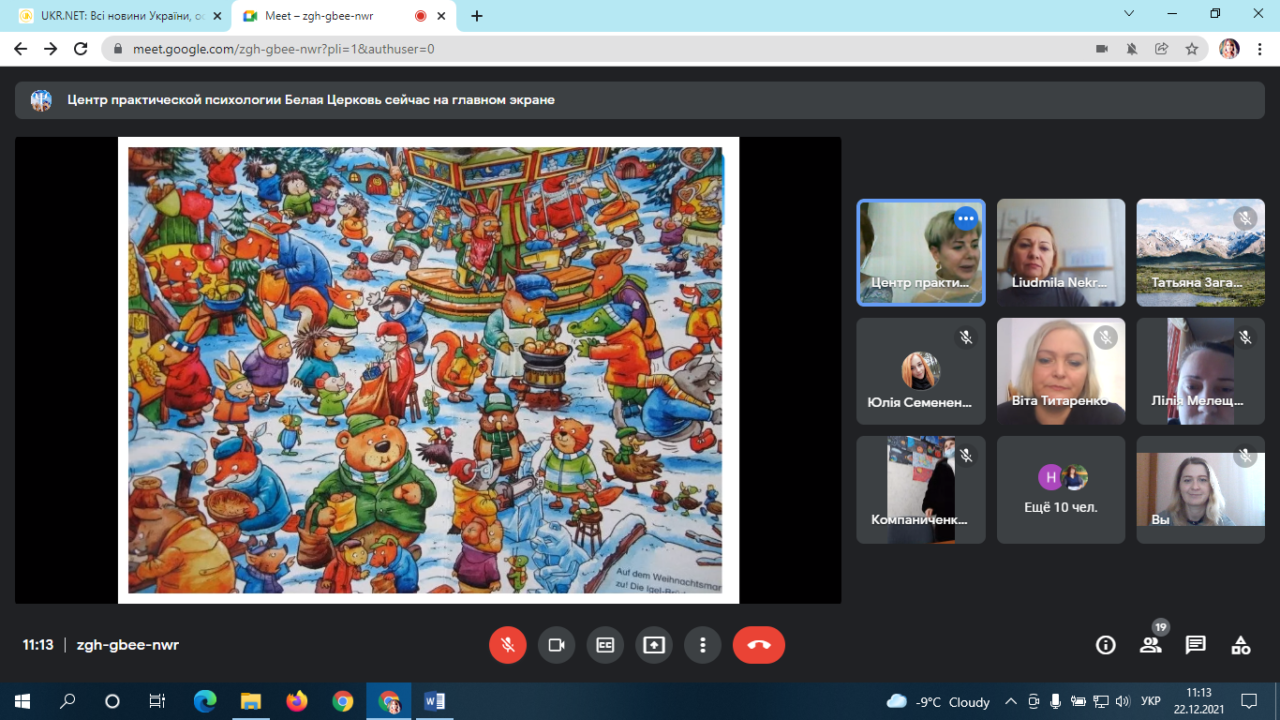Open the Windows notification center
The image size is (1280, 720).
[x=1249, y=701]
